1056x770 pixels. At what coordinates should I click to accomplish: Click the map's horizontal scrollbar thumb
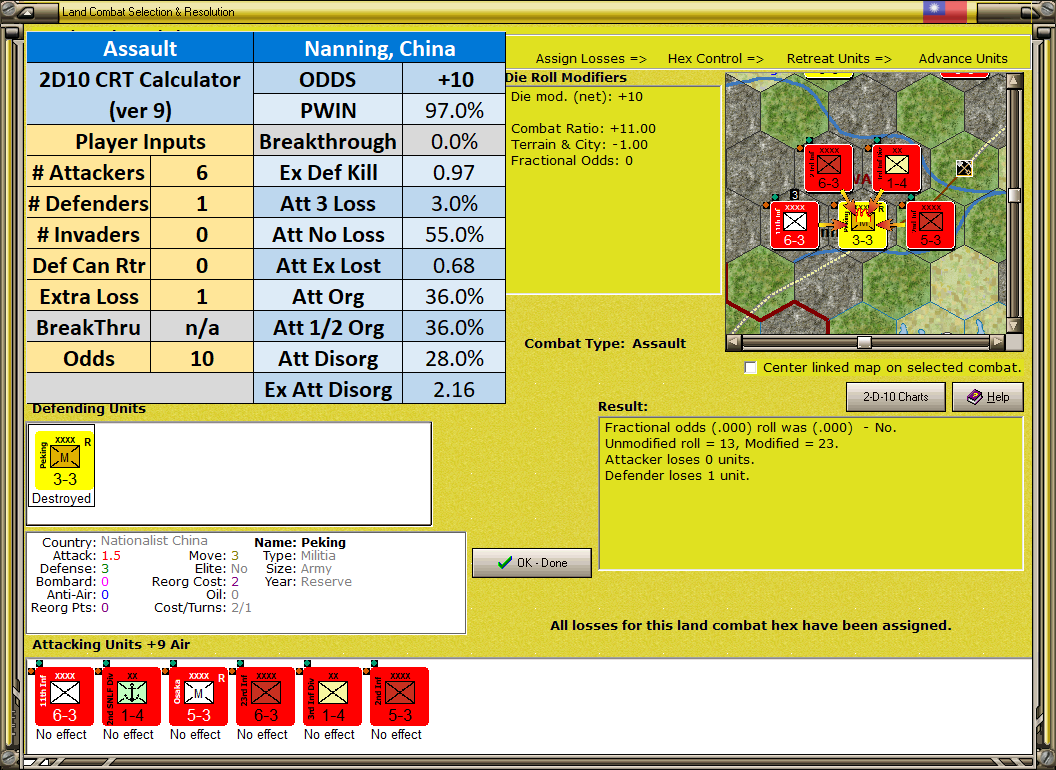point(864,342)
